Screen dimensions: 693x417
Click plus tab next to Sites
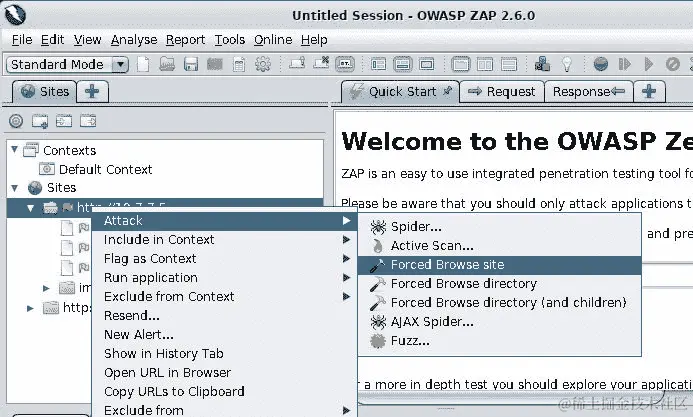92,91
